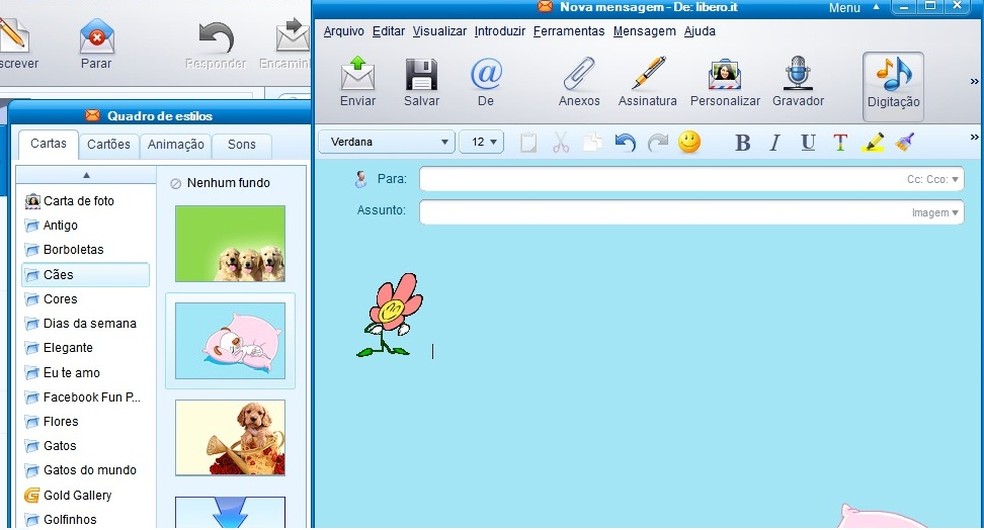Pick a highlight color with marker icon
The width and height of the screenshot is (984, 530).
coord(872,142)
